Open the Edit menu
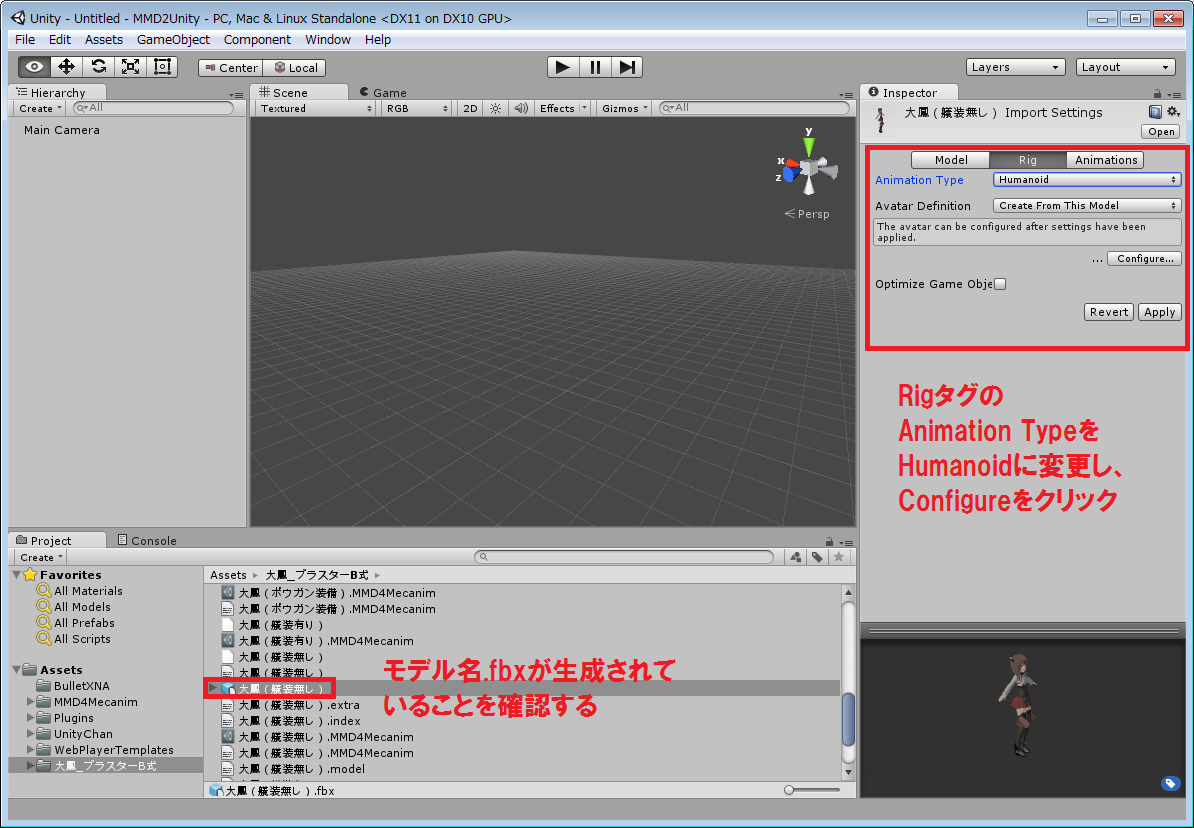The image size is (1194, 828). [59, 40]
